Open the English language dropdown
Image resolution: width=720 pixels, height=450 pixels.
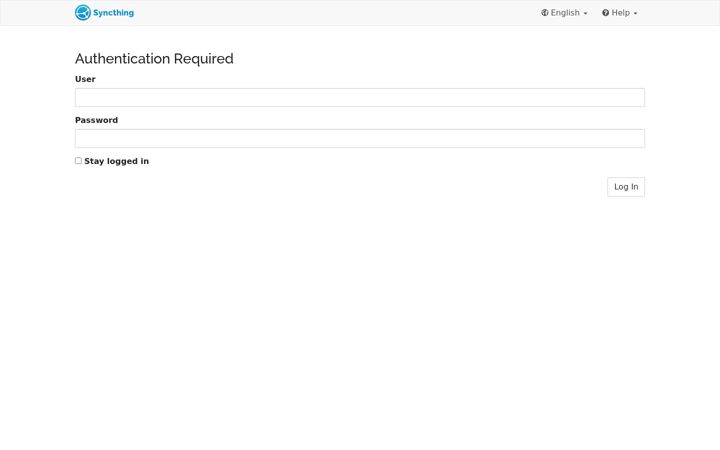point(564,13)
